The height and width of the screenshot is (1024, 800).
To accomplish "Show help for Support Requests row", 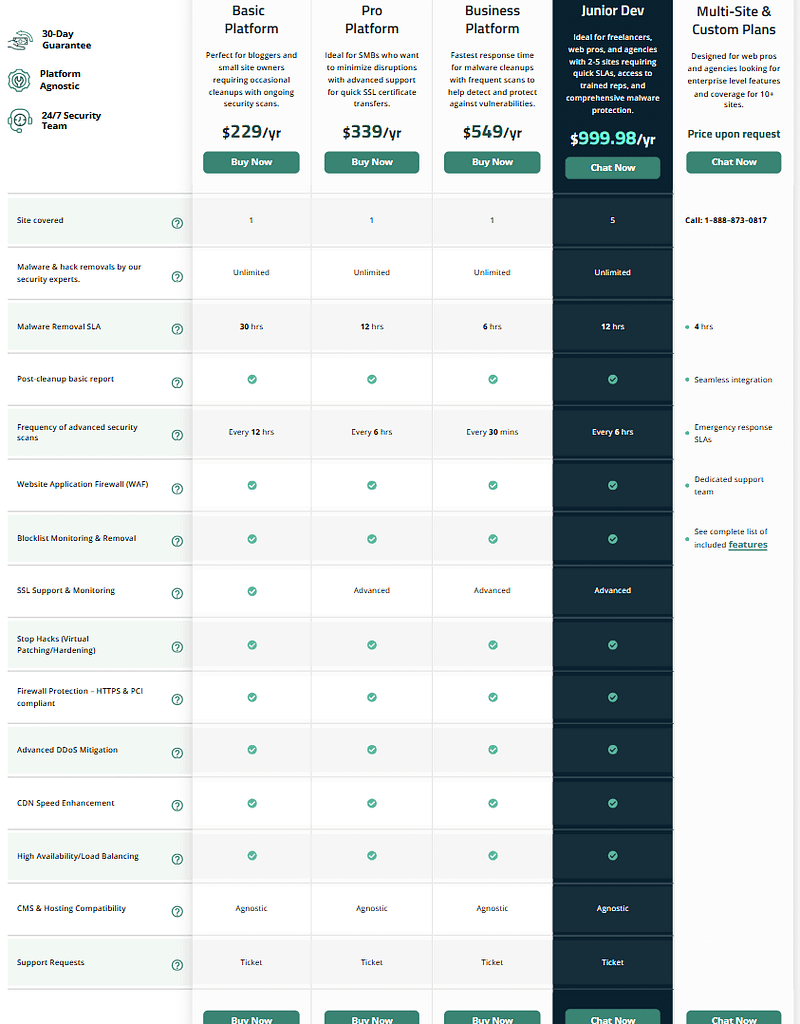I will click(177, 965).
